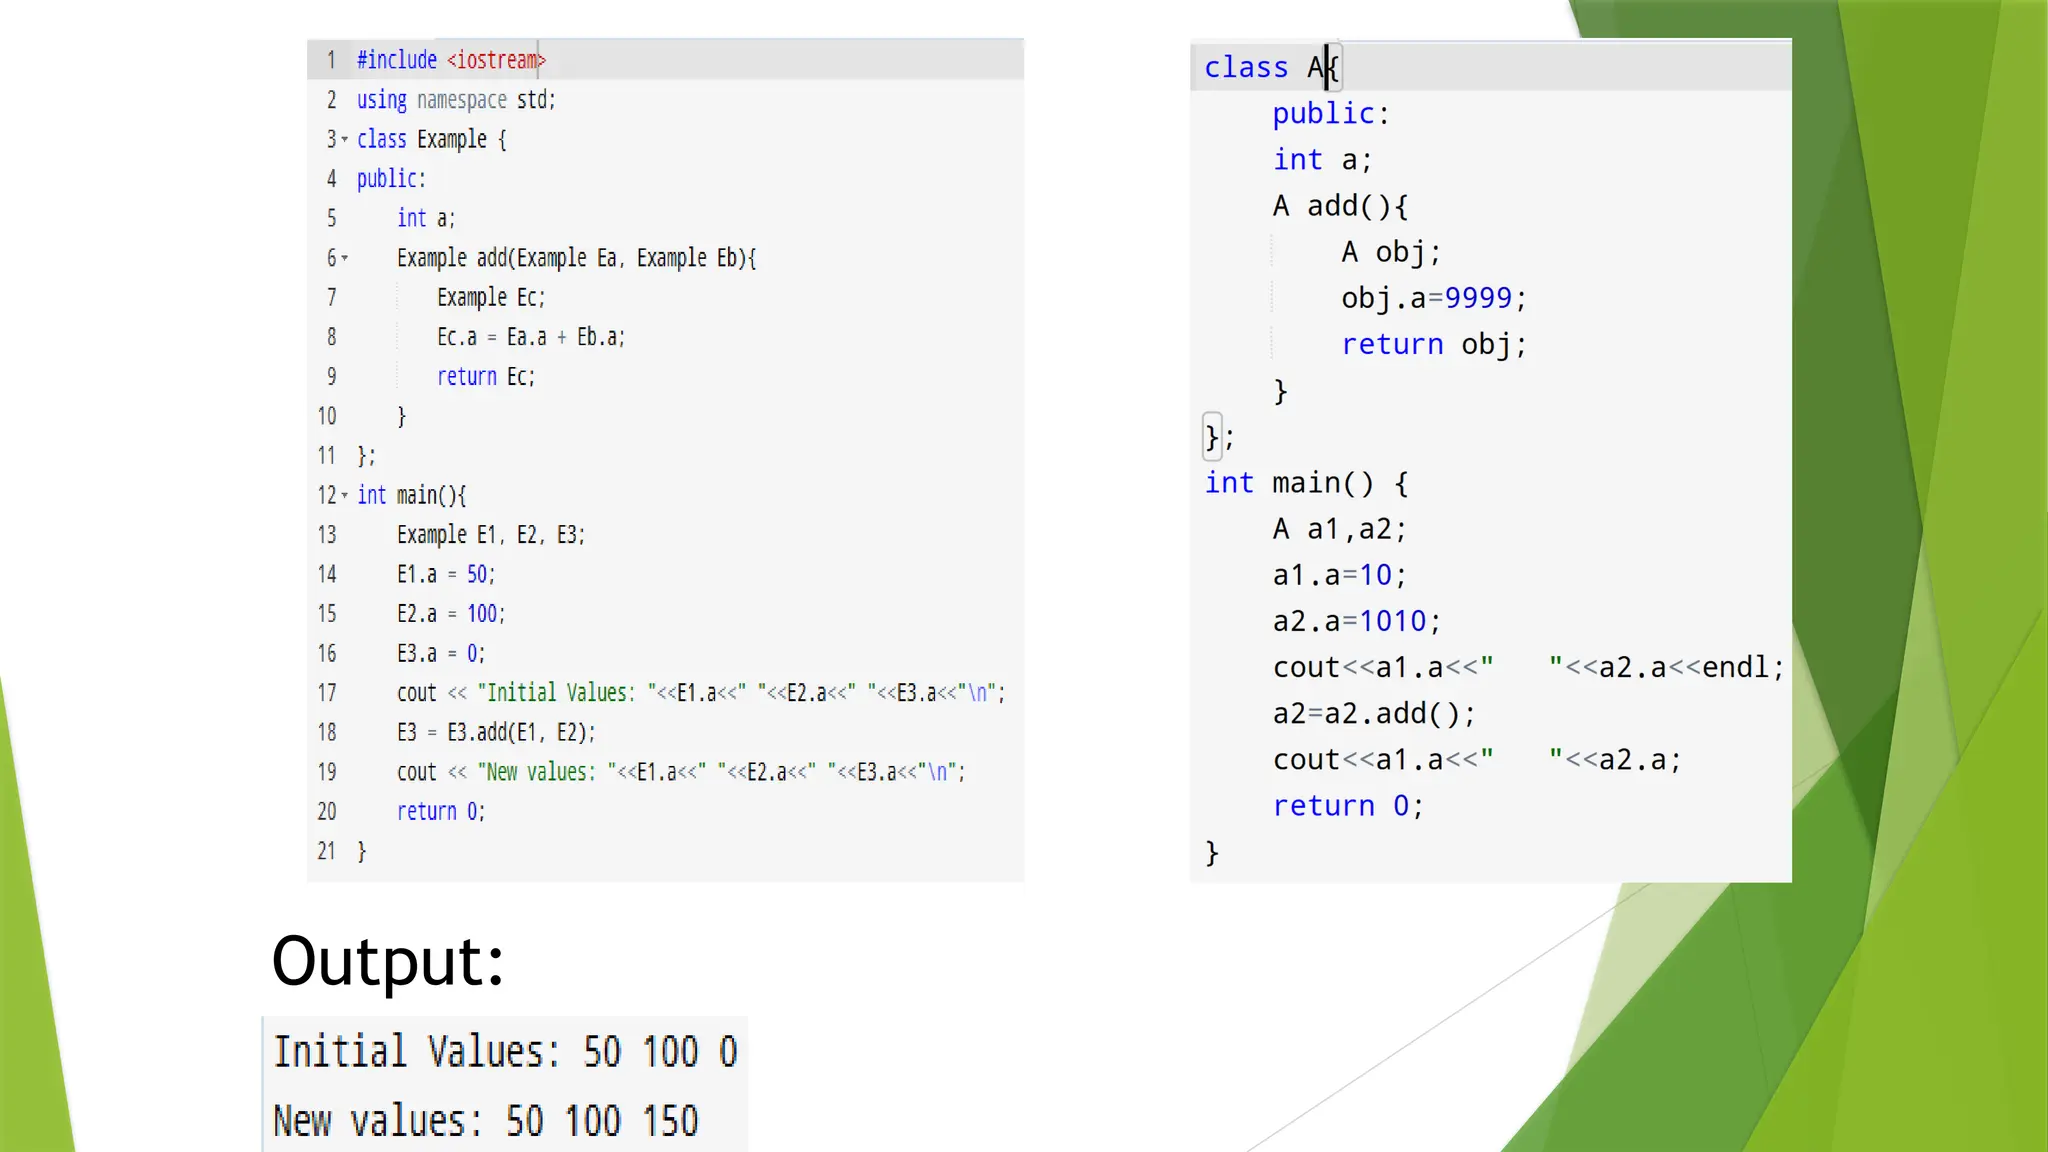2048x1152 pixels.
Task: Click 'E3 = E3.add(E1, E2);' line
Action: click(x=496, y=732)
